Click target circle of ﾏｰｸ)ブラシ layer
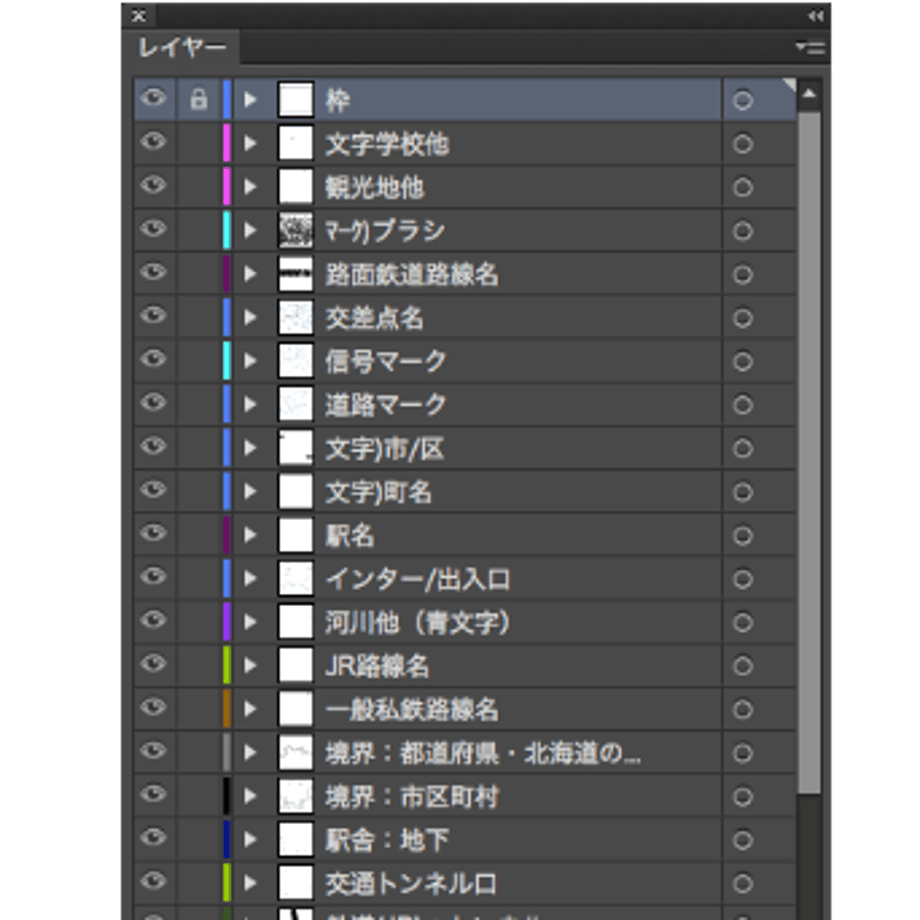Screen dimensions: 920x920 coord(743,231)
